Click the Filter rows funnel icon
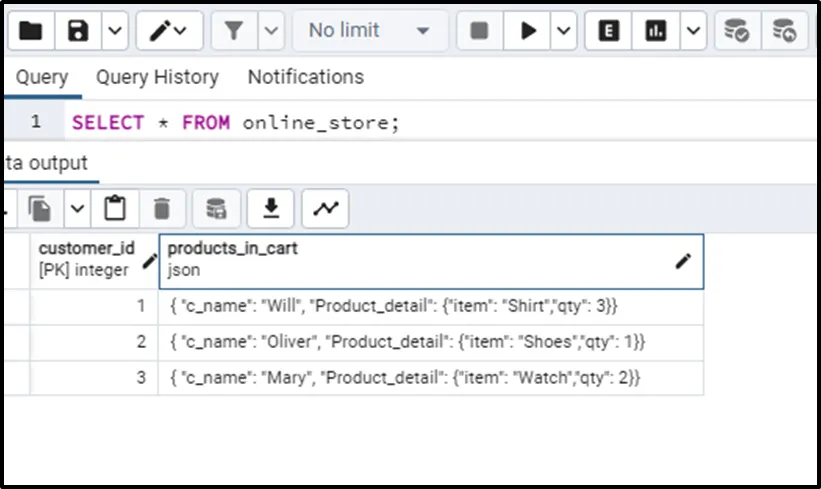821x489 pixels. [x=234, y=31]
